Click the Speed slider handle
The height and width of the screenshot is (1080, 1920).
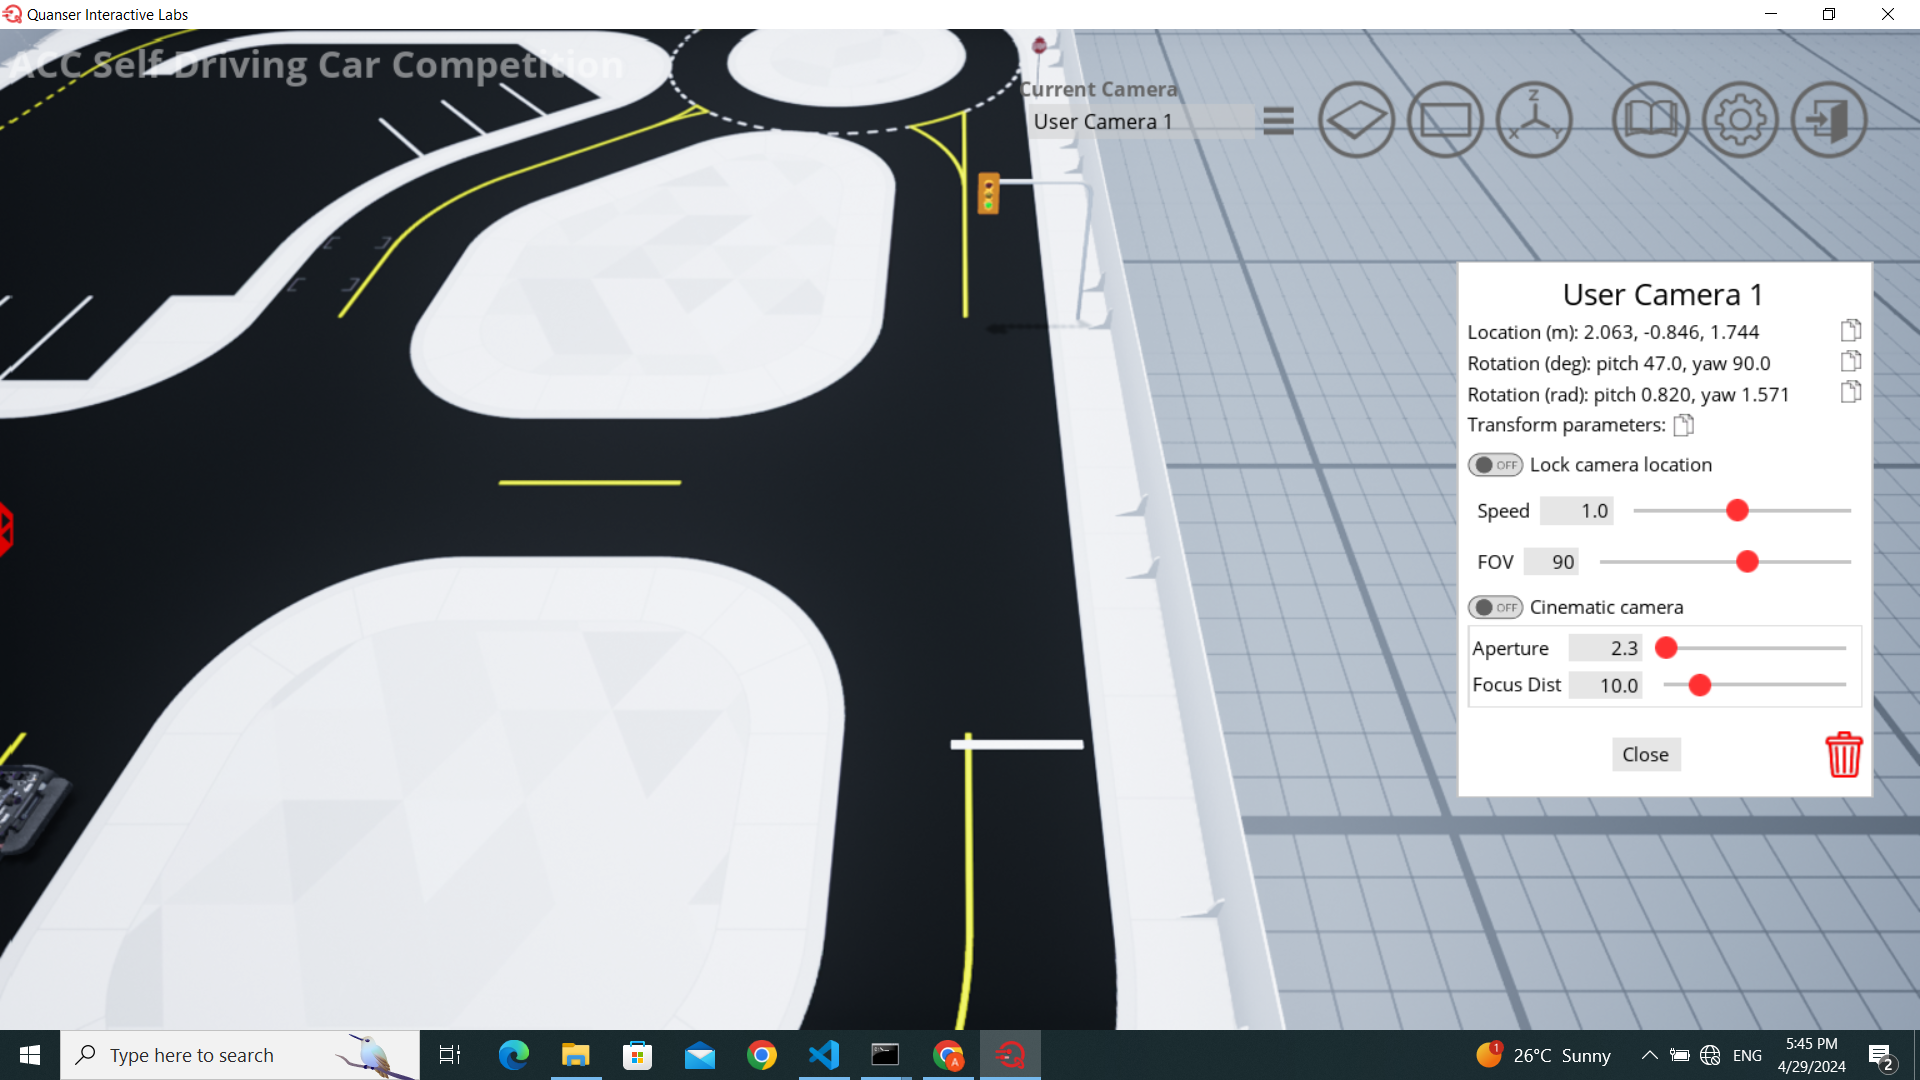[x=1737, y=511]
